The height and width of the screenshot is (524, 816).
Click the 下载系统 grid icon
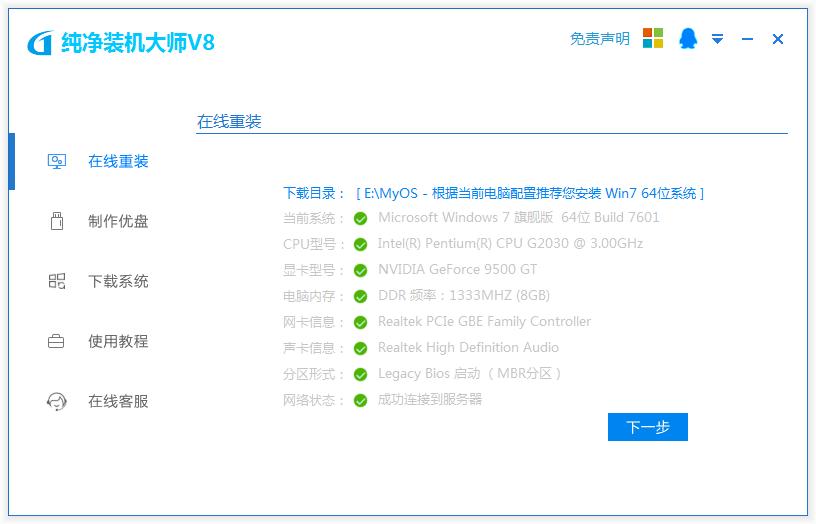click(x=57, y=281)
